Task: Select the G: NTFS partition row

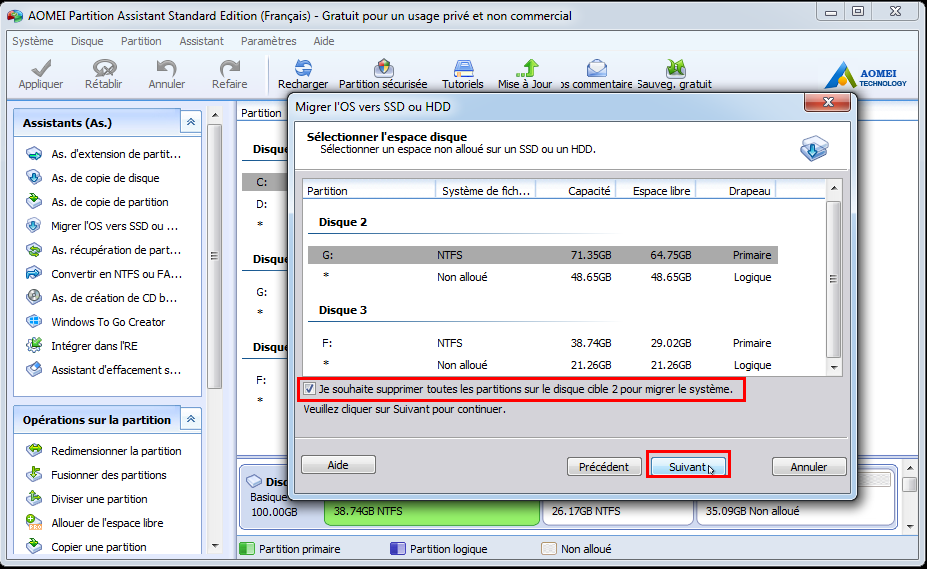Action: point(543,255)
